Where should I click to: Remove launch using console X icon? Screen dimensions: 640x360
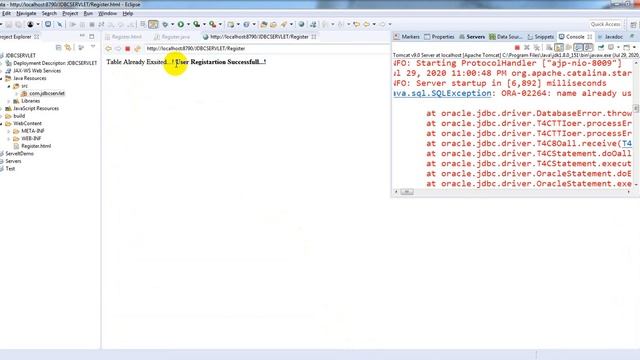[527, 48]
